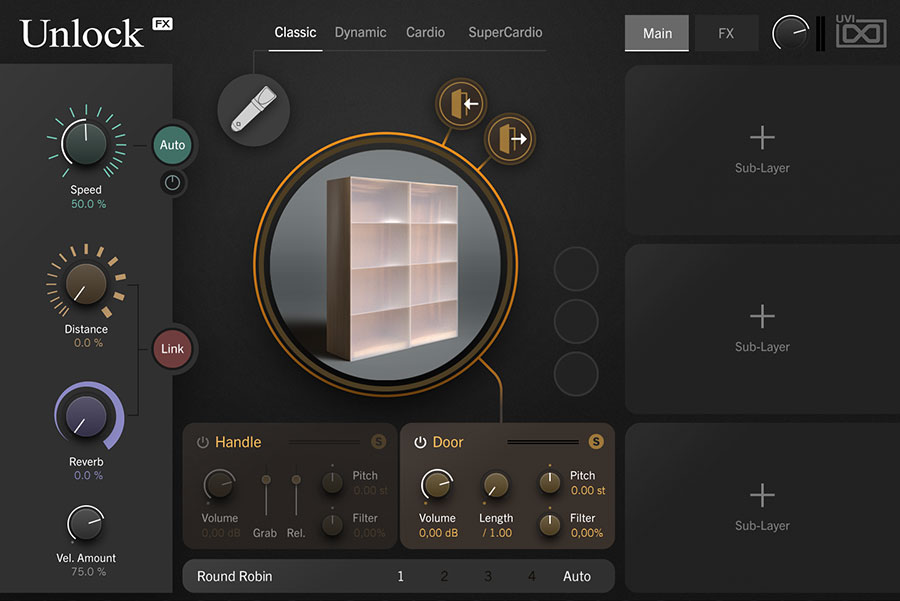Click the Reverb knob
Screen dimensions: 900x601
tap(86, 416)
